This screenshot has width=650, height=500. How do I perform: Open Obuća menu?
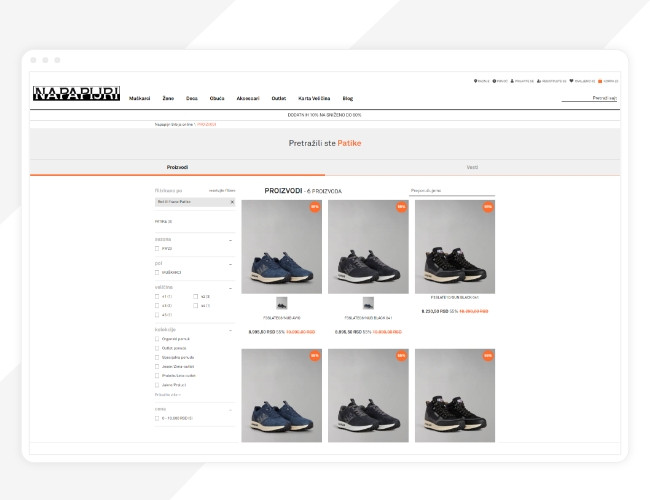point(217,98)
